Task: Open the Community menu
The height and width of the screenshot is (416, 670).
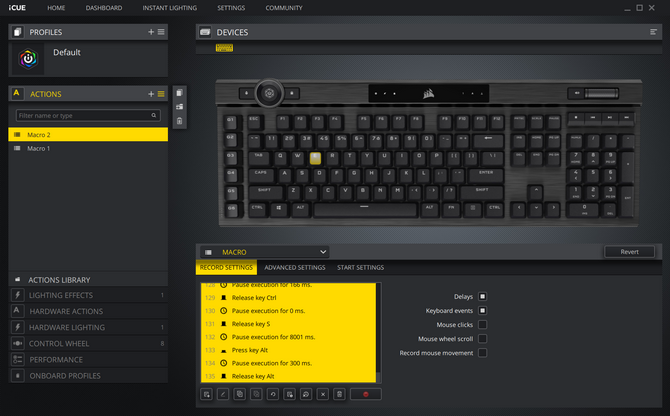Action: tap(284, 8)
